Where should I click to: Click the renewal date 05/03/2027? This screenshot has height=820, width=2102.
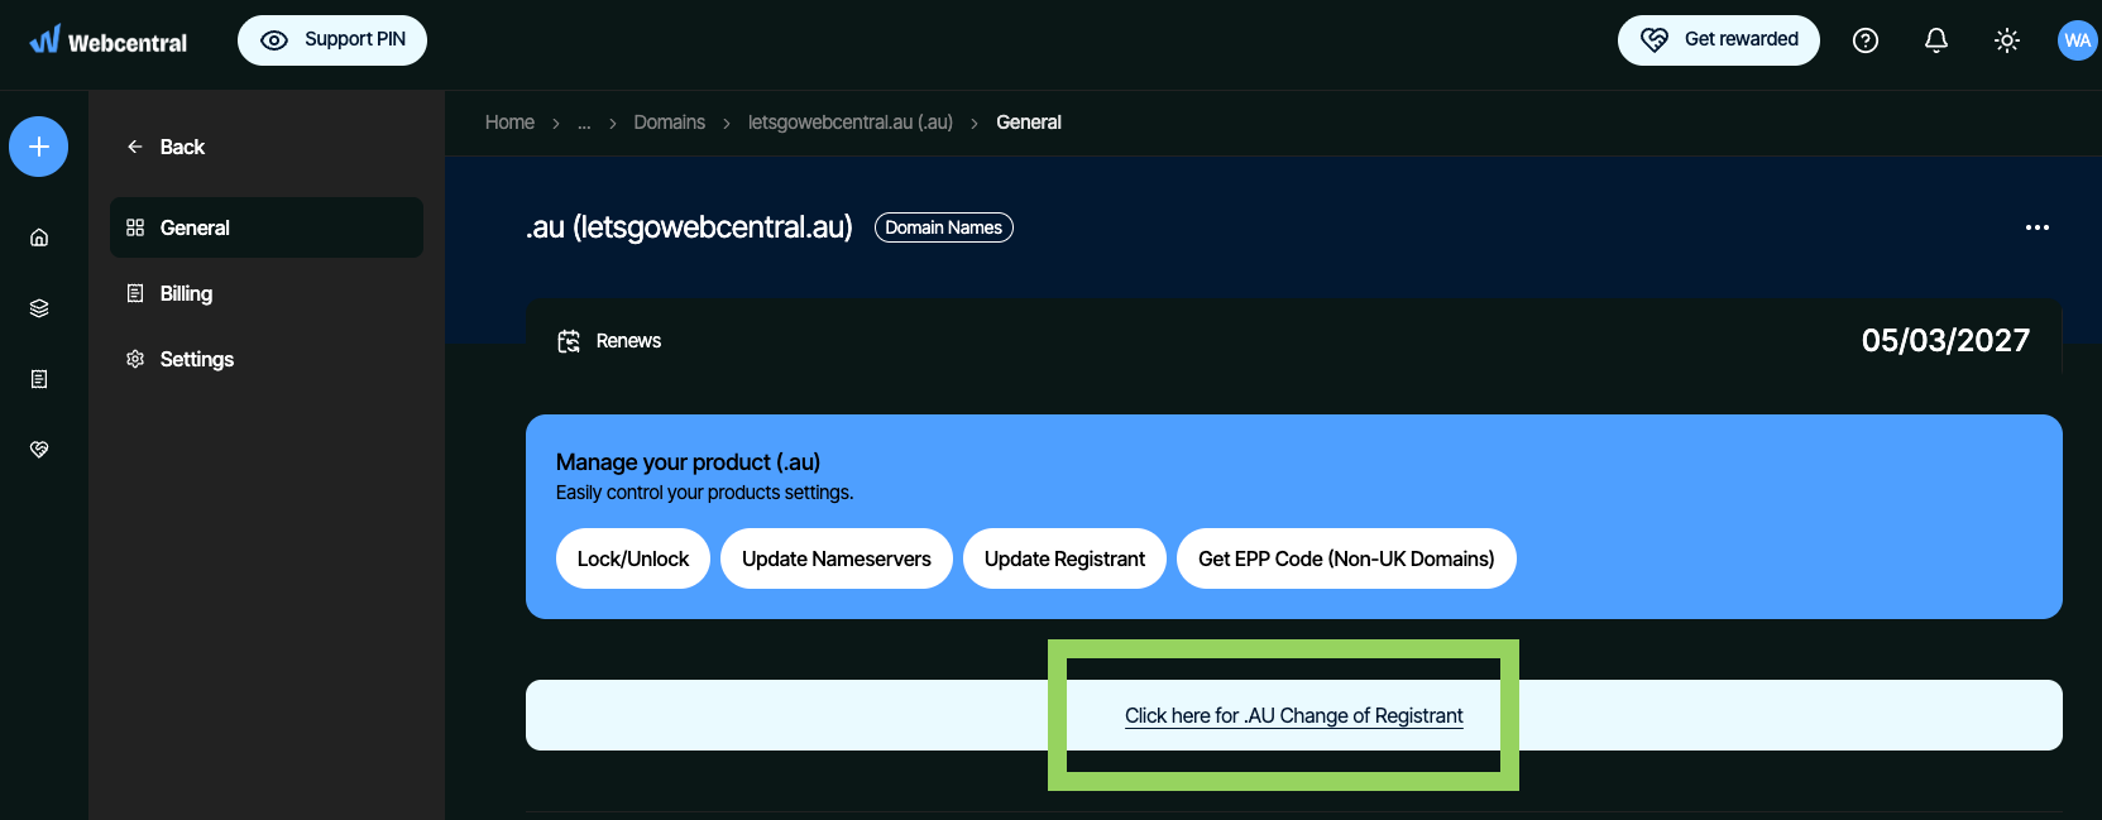tap(1945, 341)
